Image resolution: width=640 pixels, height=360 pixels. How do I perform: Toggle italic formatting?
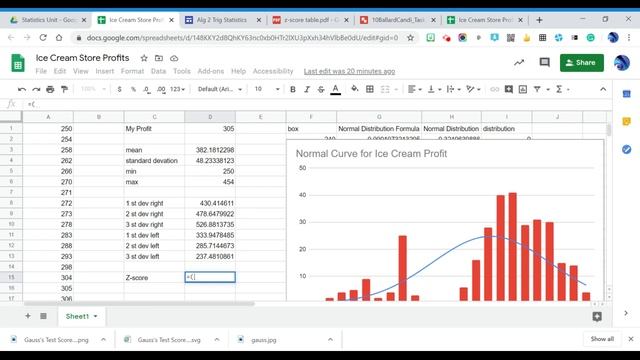tap(307, 89)
